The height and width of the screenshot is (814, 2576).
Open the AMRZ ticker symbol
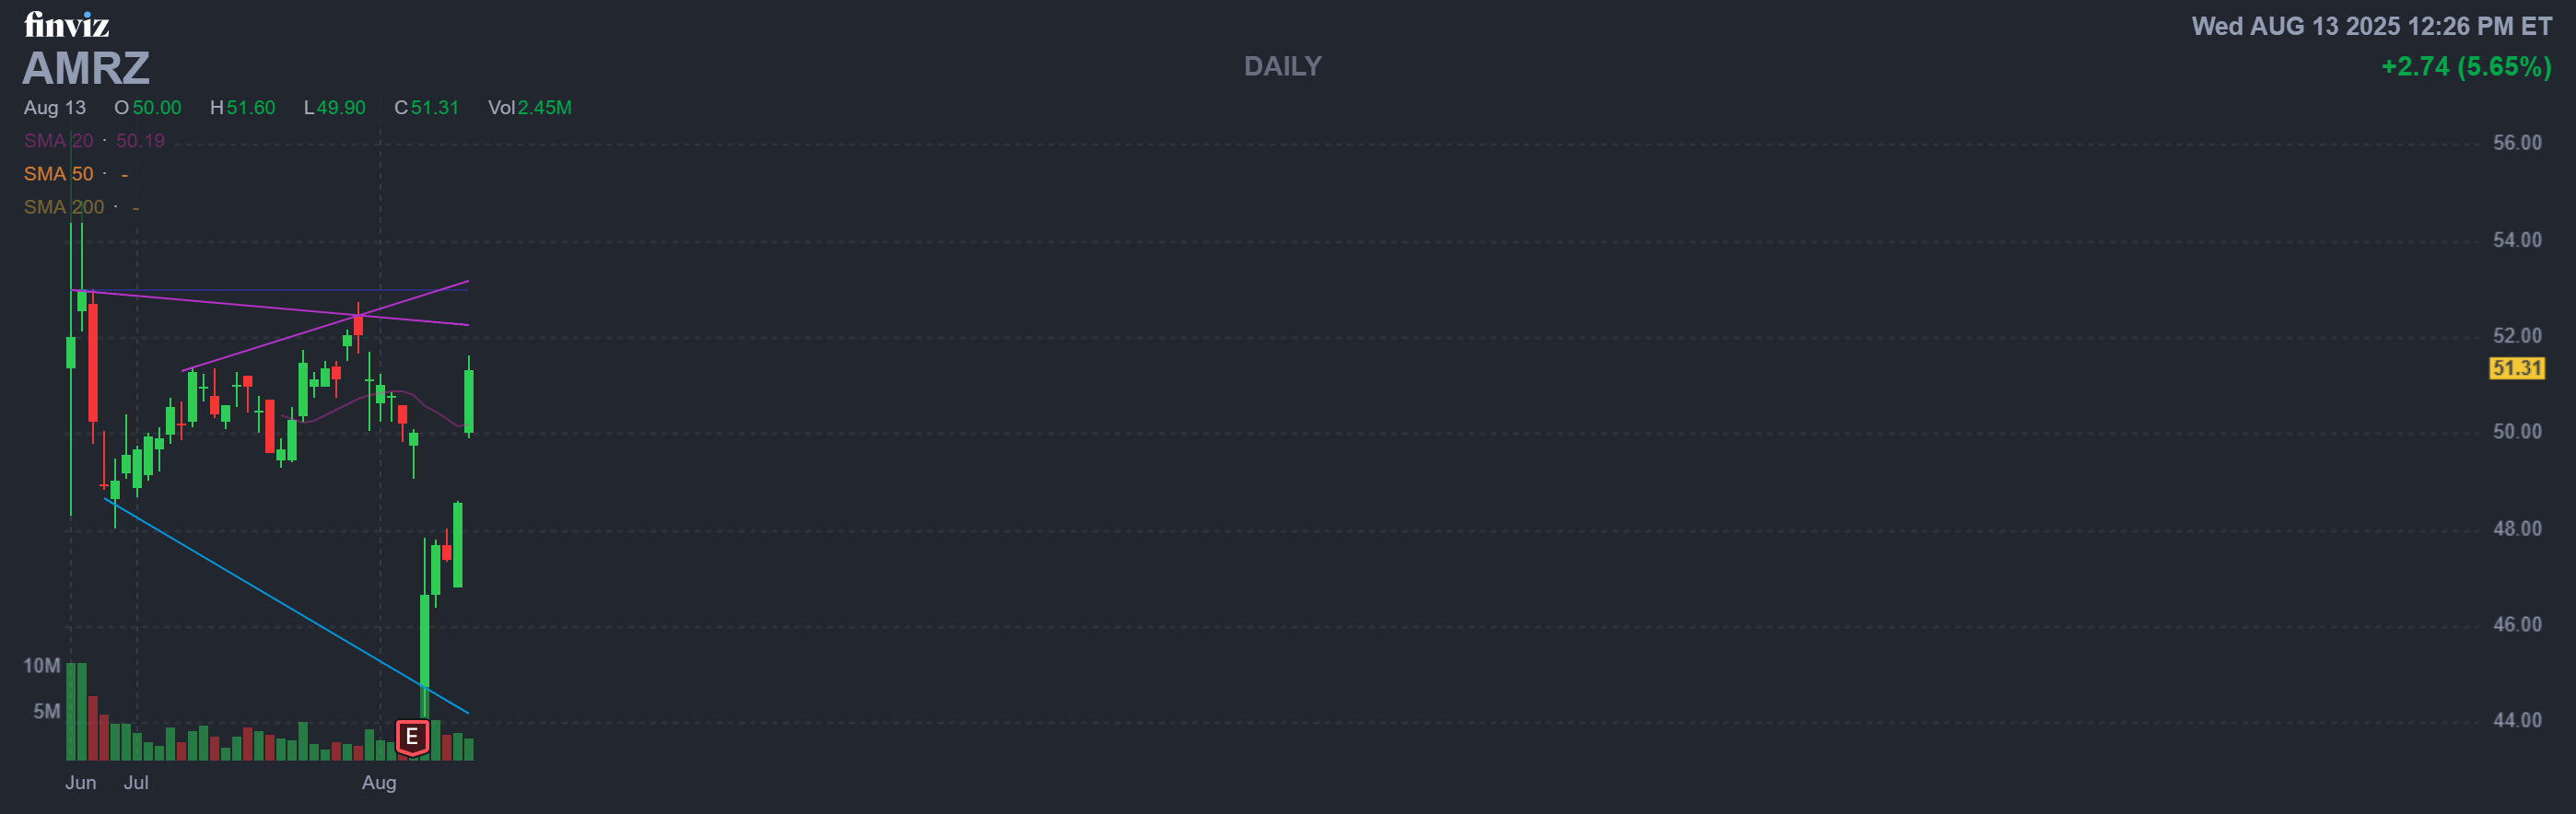coord(86,68)
